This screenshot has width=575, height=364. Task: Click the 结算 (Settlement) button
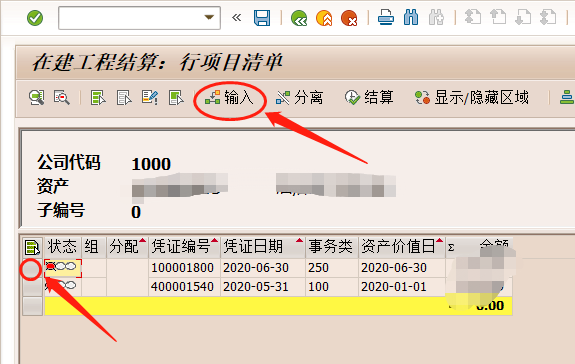click(369, 98)
